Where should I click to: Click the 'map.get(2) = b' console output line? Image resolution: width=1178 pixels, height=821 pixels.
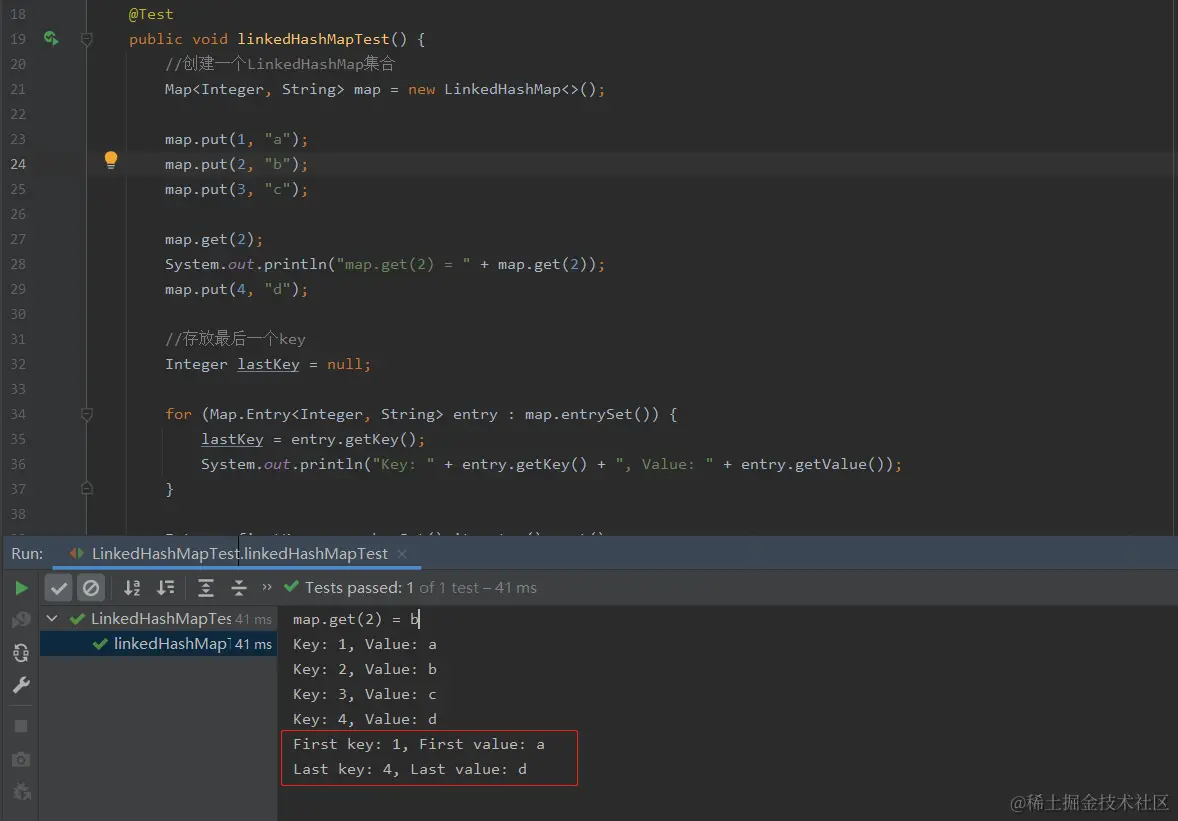(356, 619)
